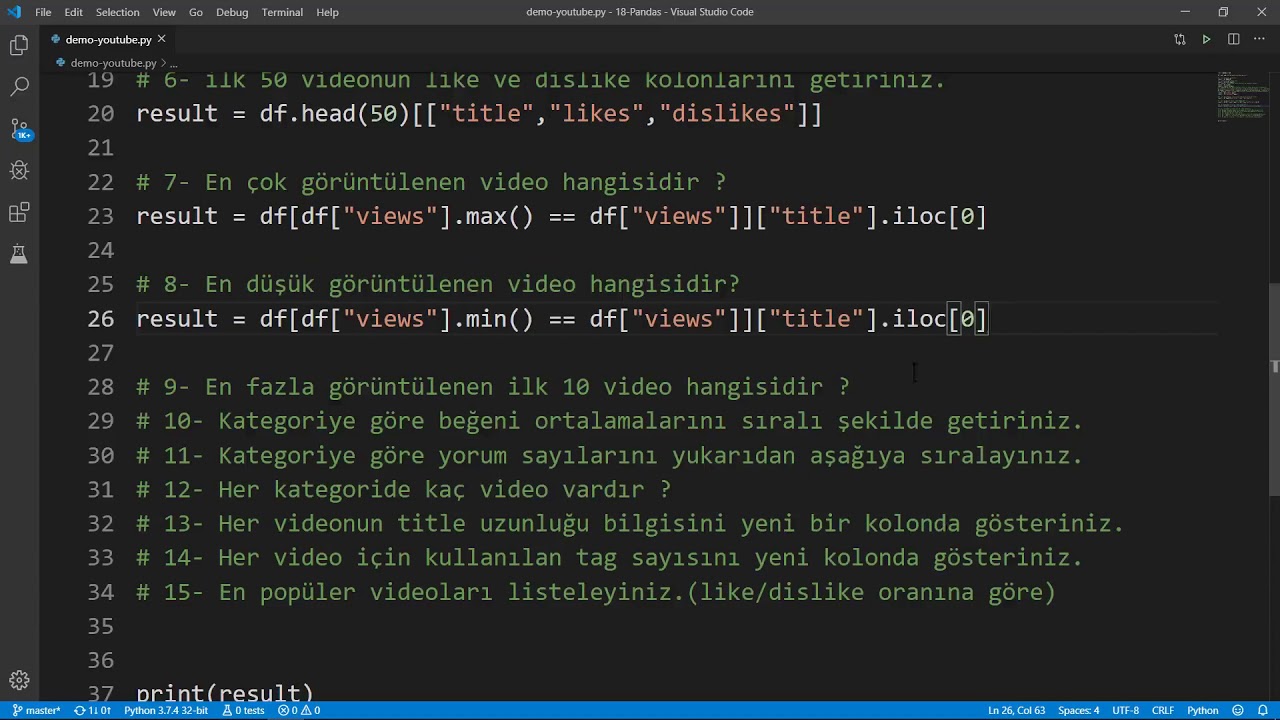The image size is (1280, 720).
Task: Click the comment '# 10- Kategoriye göre beğeni'
Action: 609,421
